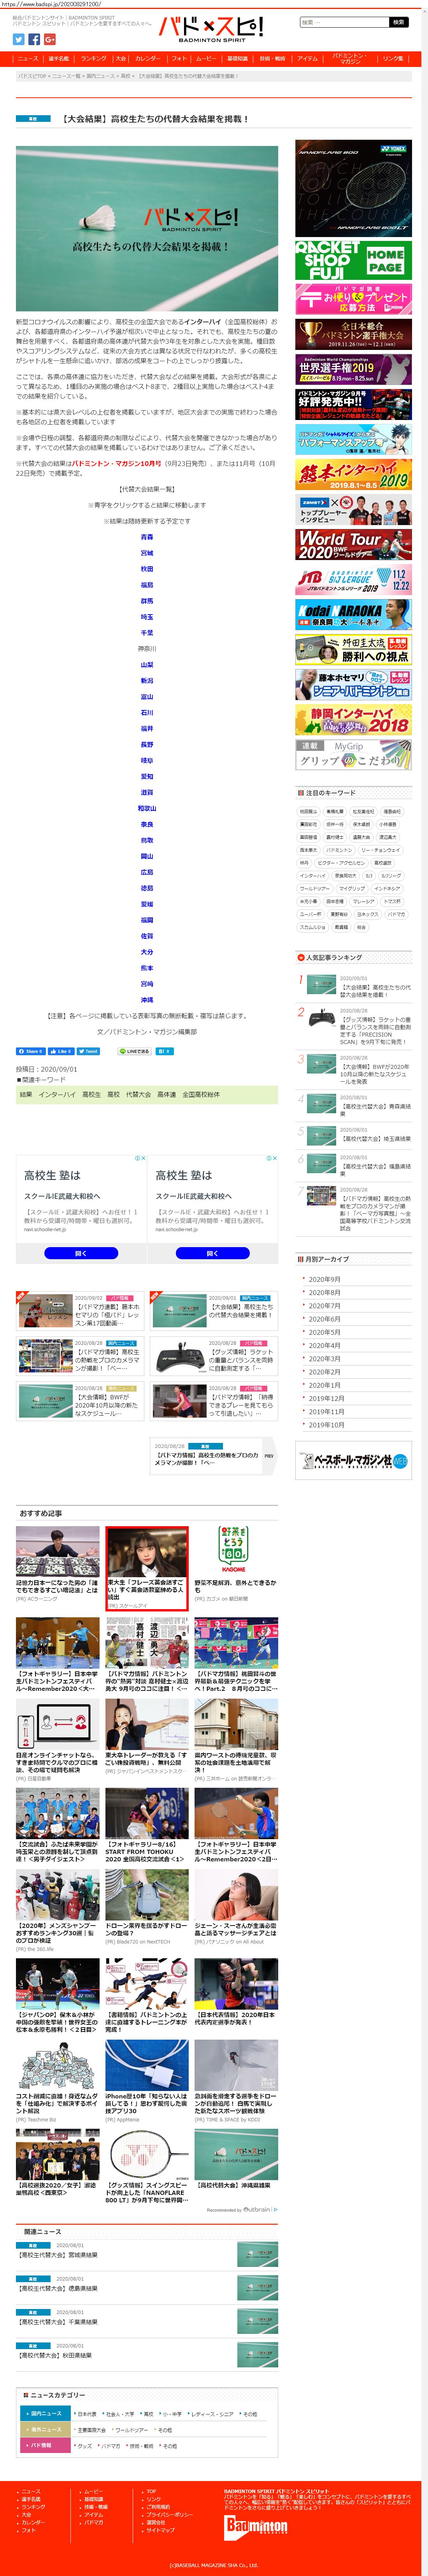Open the 2019年10月 monthly archive
The width and height of the screenshot is (428, 2576).
[326, 1425]
